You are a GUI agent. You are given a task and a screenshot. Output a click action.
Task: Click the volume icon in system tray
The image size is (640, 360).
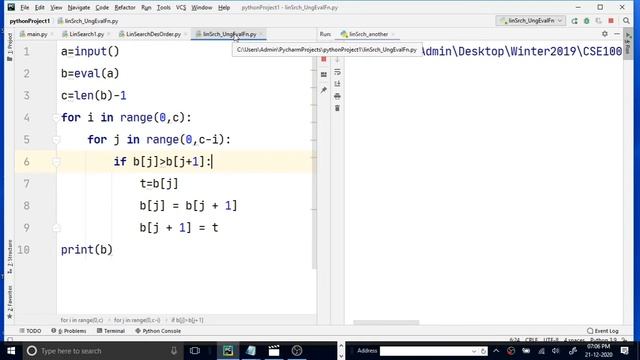[556, 351]
